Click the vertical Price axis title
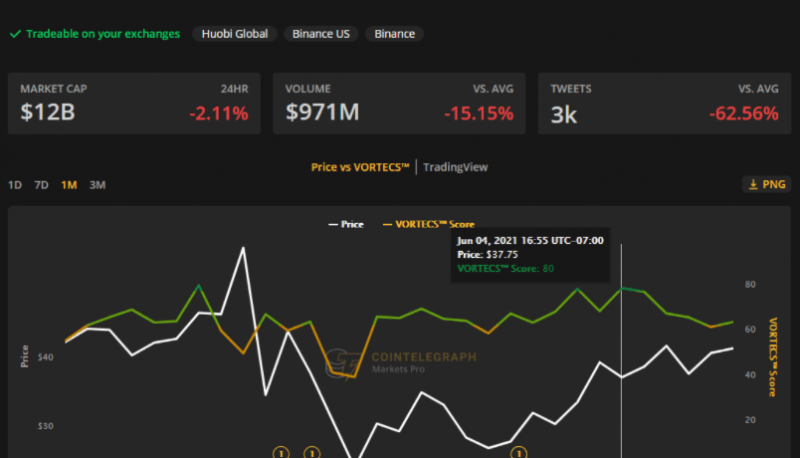Image resolution: width=800 pixels, height=458 pixels. (x=24, y=356)
